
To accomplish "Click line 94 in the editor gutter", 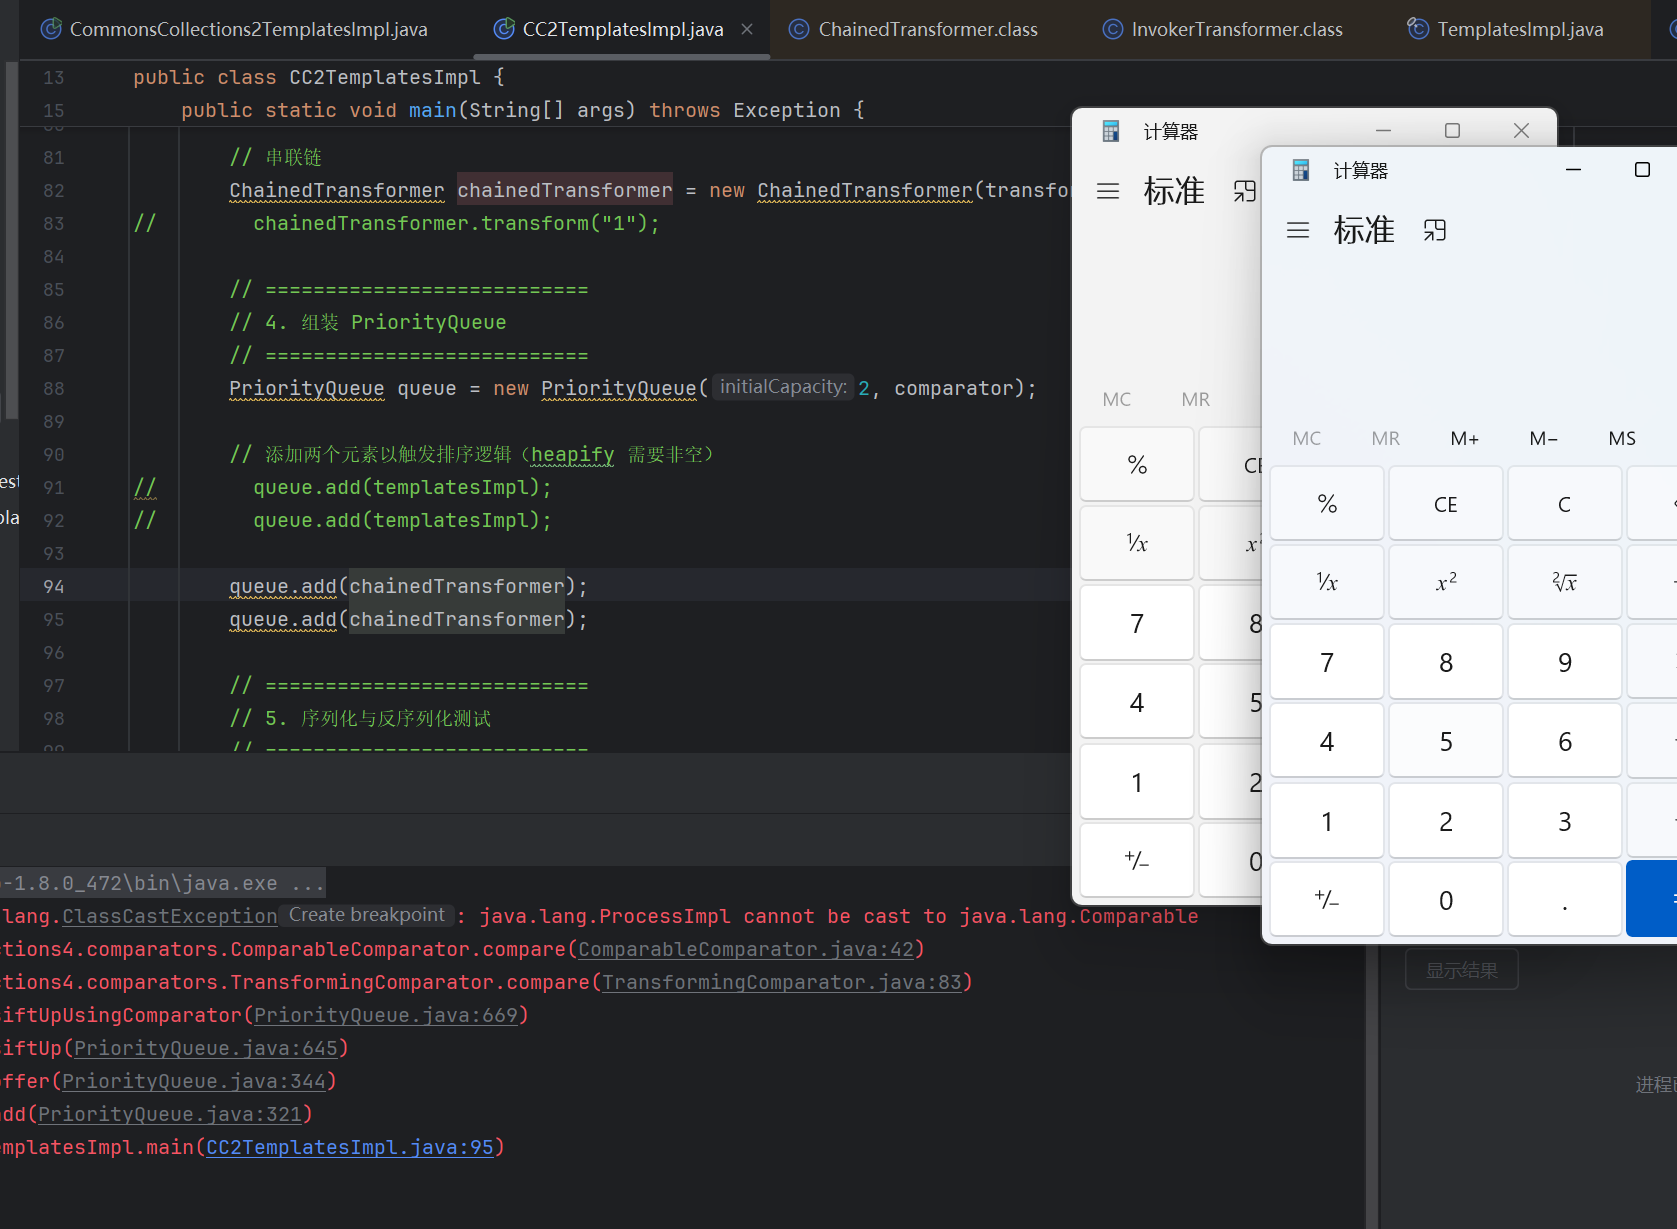I will point(54,587).
